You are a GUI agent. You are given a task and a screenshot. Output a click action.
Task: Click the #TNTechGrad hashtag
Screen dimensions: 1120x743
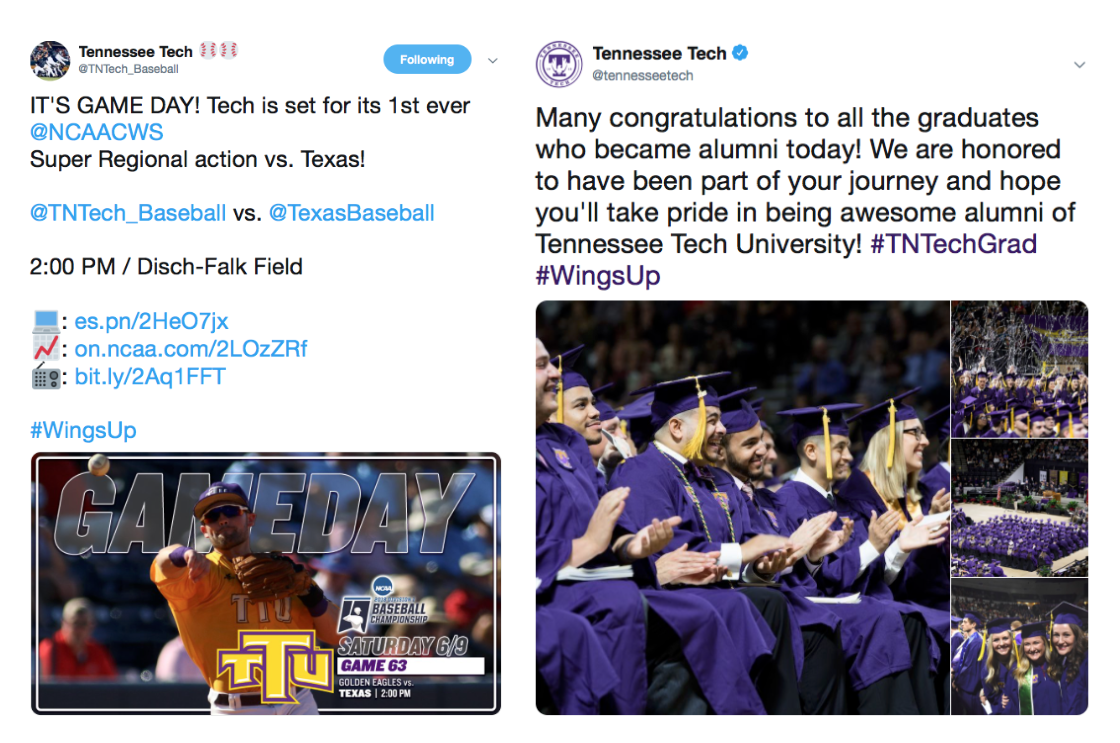pyautogui.click(x=953, y=244)
